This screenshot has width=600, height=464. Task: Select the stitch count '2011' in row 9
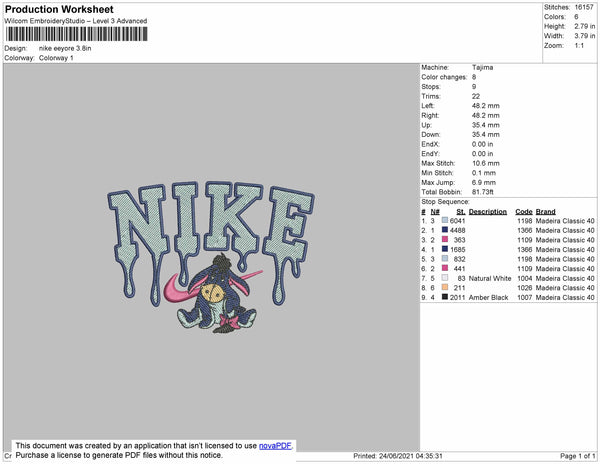[458, 298]
